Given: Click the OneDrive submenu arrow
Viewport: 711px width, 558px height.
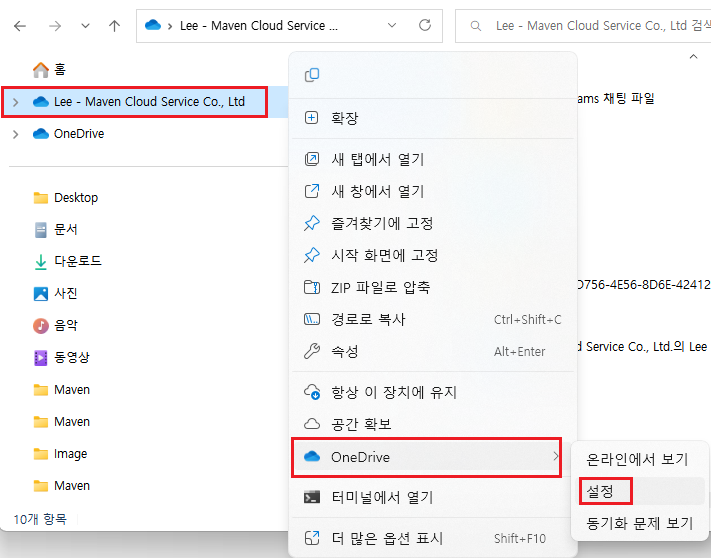Looking at the screenshot, I should click(x=555, y=456).
